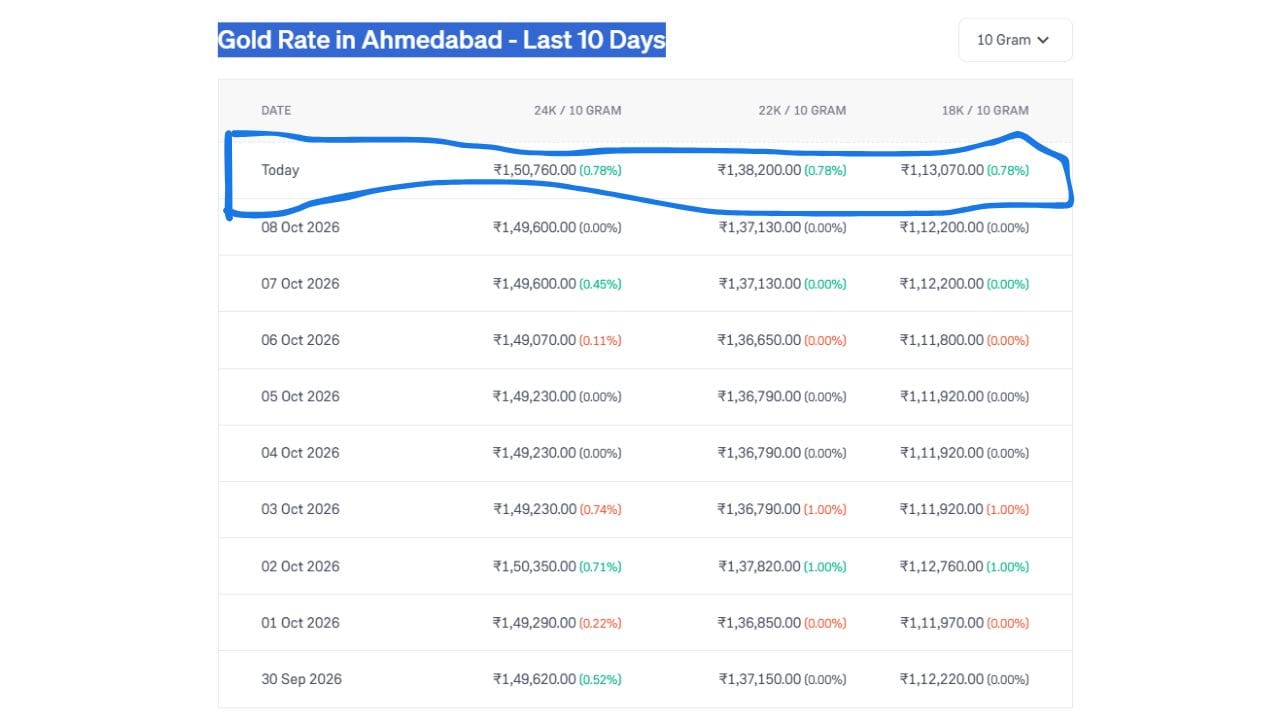Select the "30 Sep 2026" date cell
Screen dimensions: 1280x720
301,679
